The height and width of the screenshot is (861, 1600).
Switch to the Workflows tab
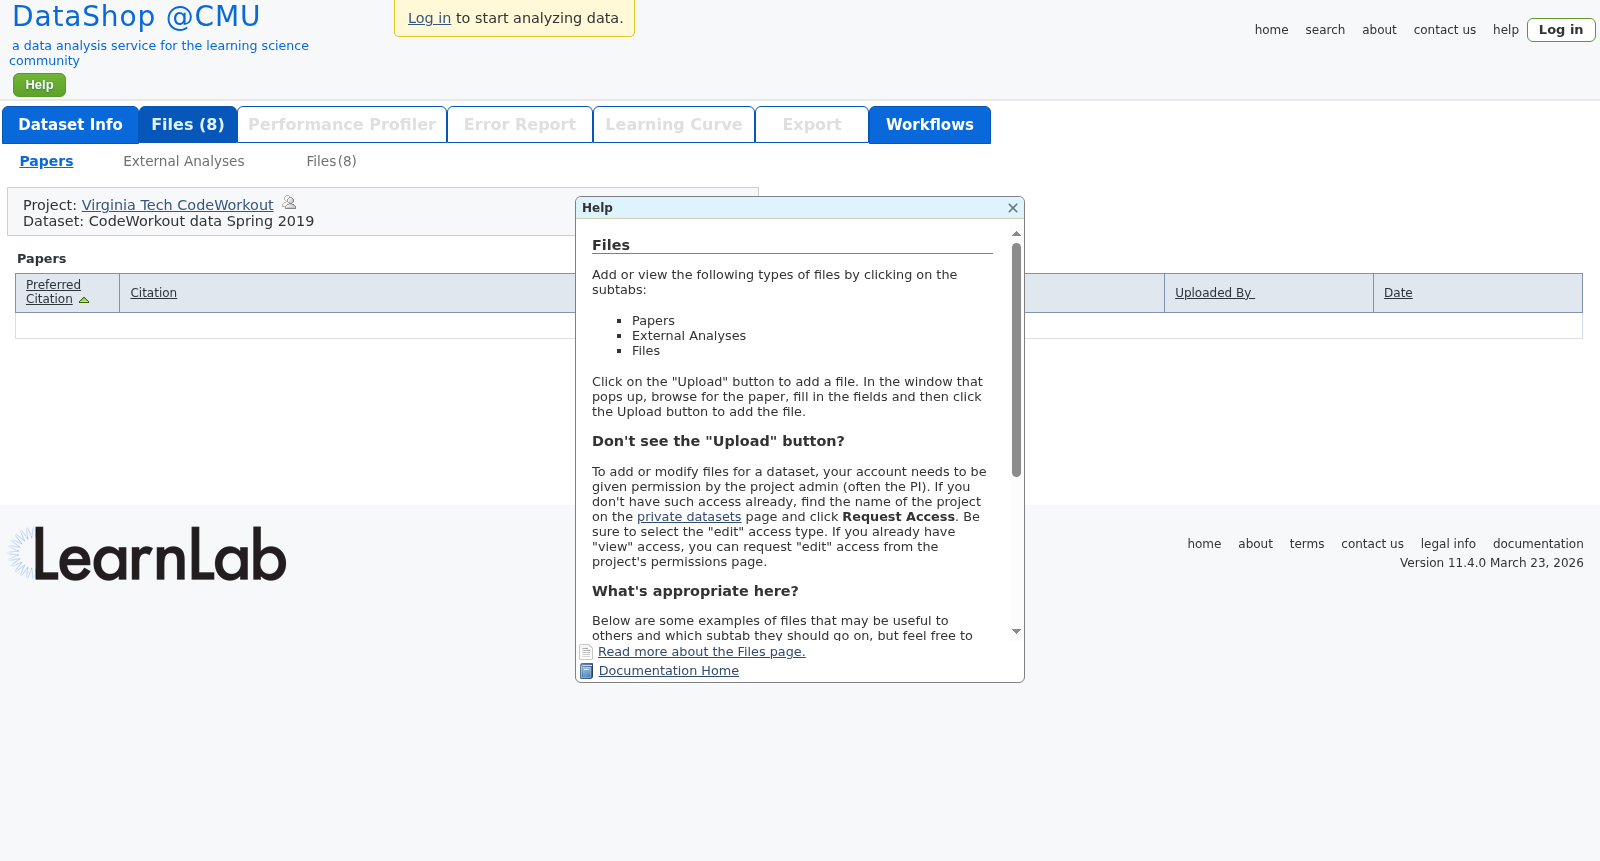tap(930, 125)
